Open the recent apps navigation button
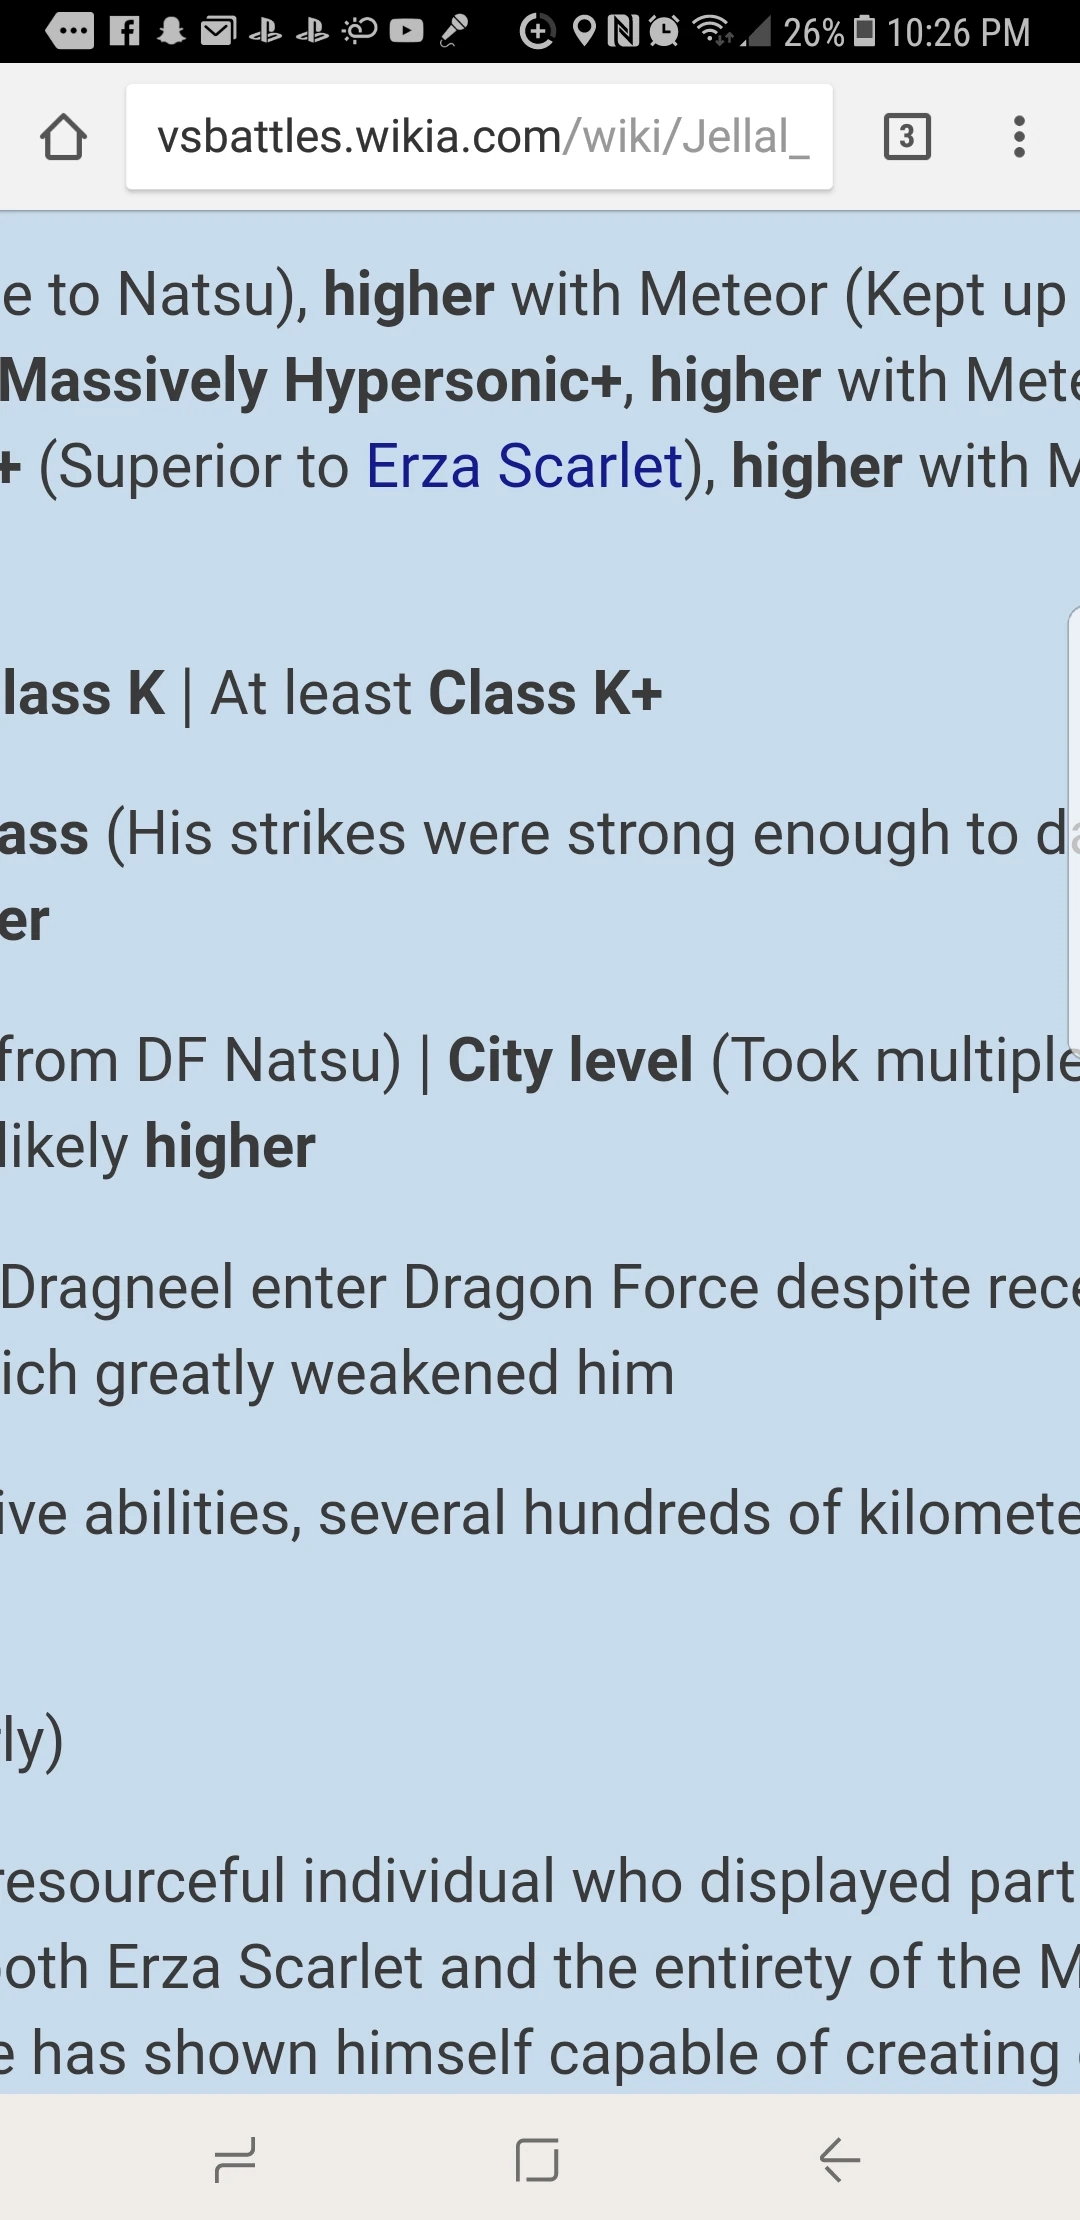Image resolution: width=1080 pixels, height=2220 pixels. point(235,2160)
